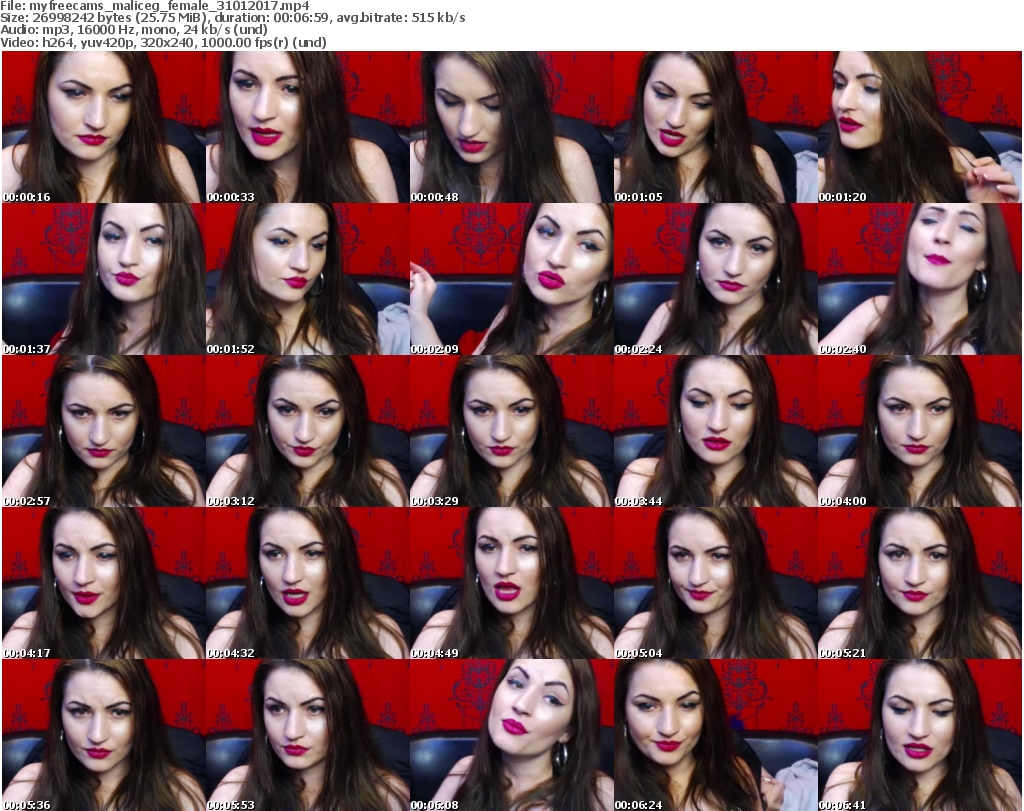Click the thumbnail at timestamp 00:00:16
1024x811 pixels.
(x=102, y=127)
